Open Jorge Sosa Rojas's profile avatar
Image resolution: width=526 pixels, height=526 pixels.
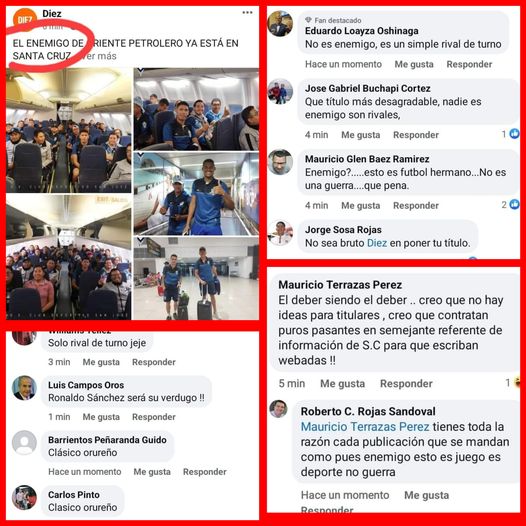(280, 233)
